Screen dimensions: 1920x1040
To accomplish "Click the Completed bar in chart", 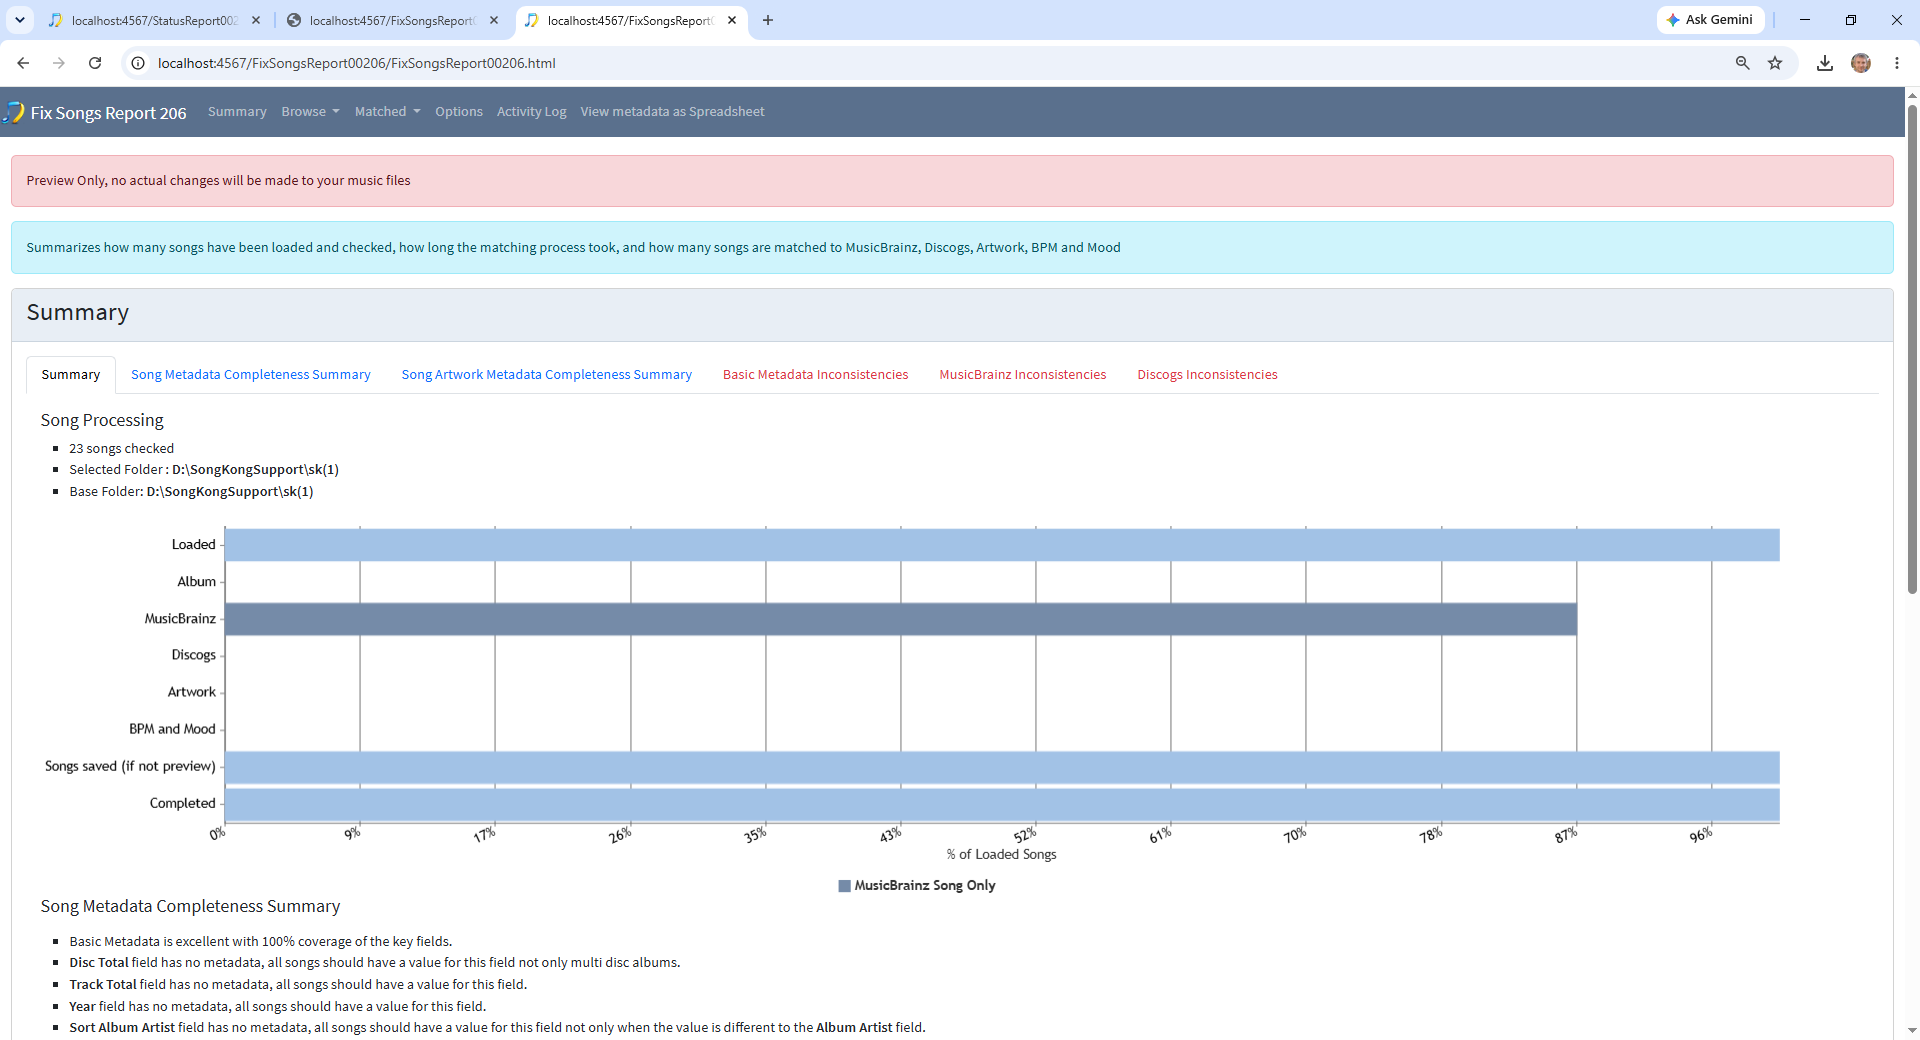I will (x=1002, y=804).
